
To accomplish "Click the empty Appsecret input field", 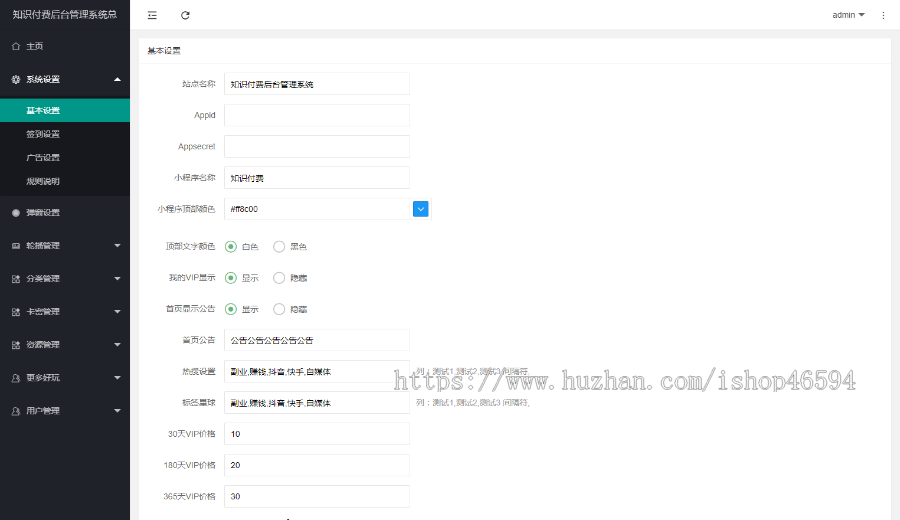I will tap(317, 146).
